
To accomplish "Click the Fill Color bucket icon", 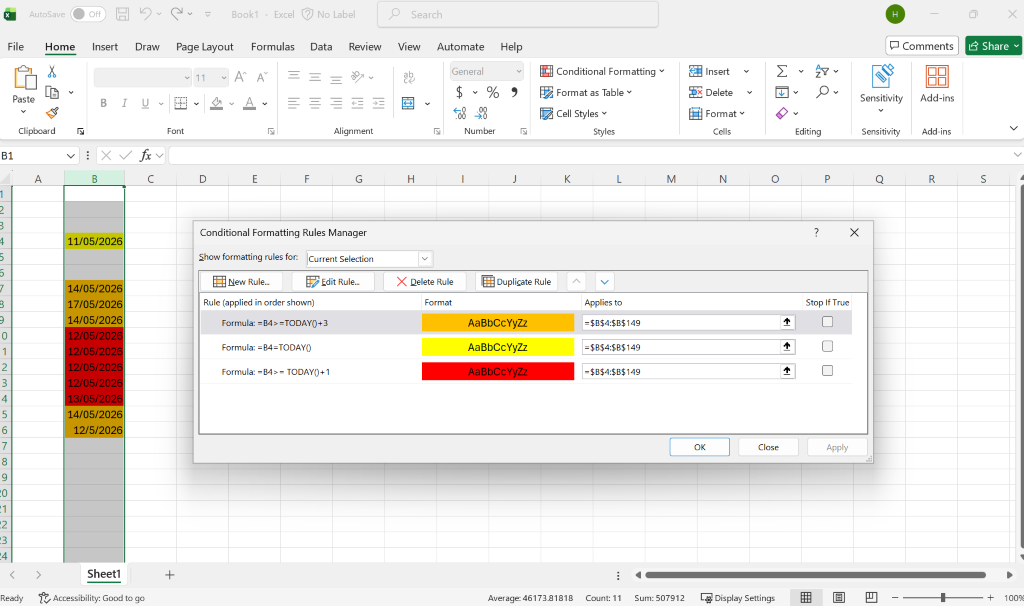I will coord(217,103).
